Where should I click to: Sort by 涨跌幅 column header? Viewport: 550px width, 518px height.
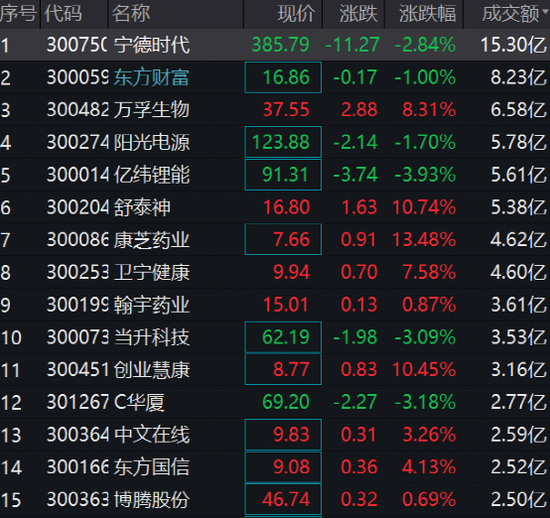coord(428,14)
